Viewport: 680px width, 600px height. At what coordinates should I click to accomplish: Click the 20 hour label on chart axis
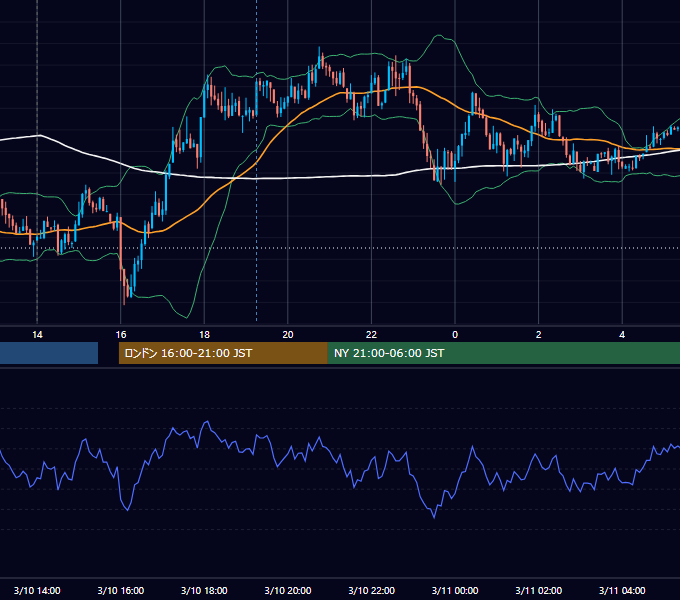click(x=288, y=335)
